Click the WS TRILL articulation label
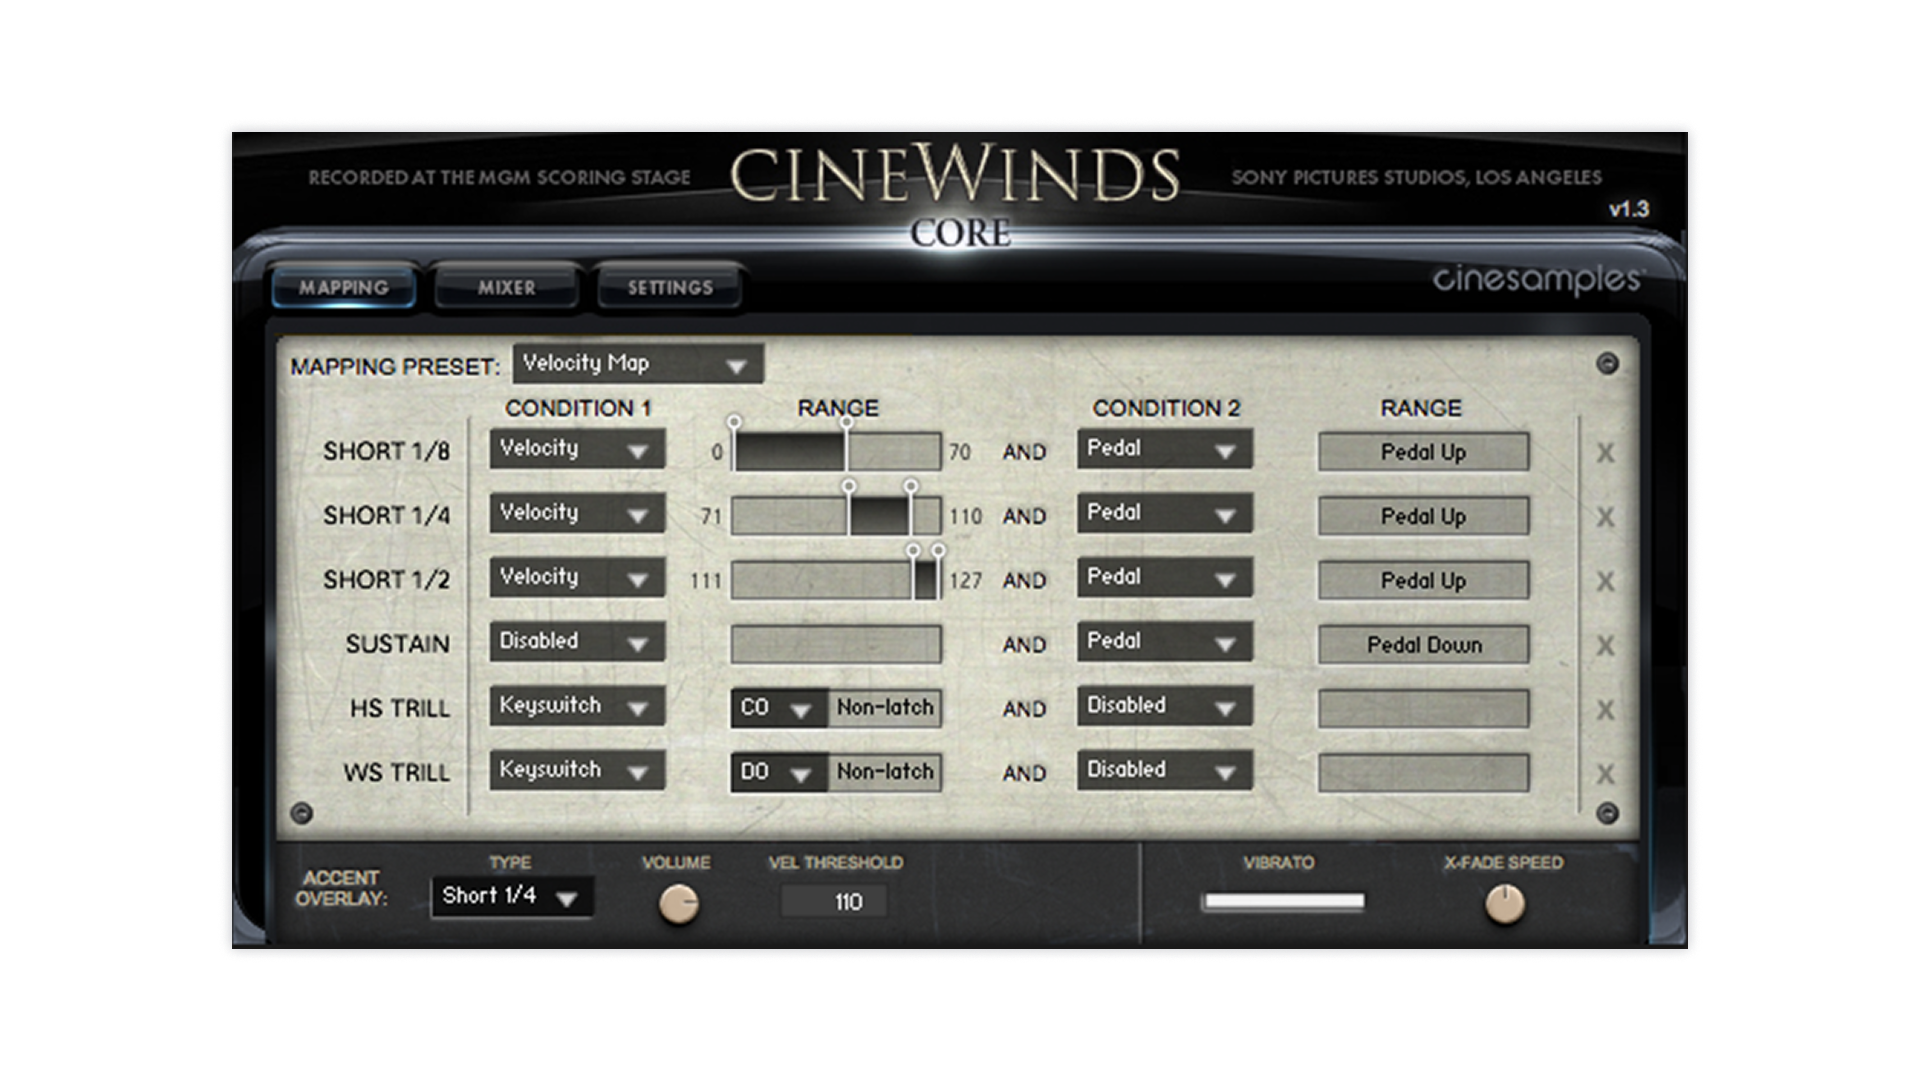1920x1080 pixels. [397, 772]
